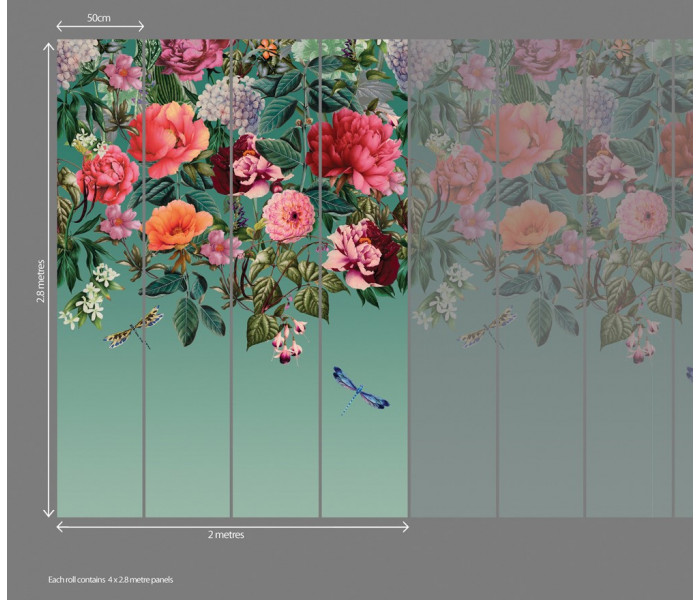
Task: Click the golden dragonfly under the white flowers
Action: 134,328
